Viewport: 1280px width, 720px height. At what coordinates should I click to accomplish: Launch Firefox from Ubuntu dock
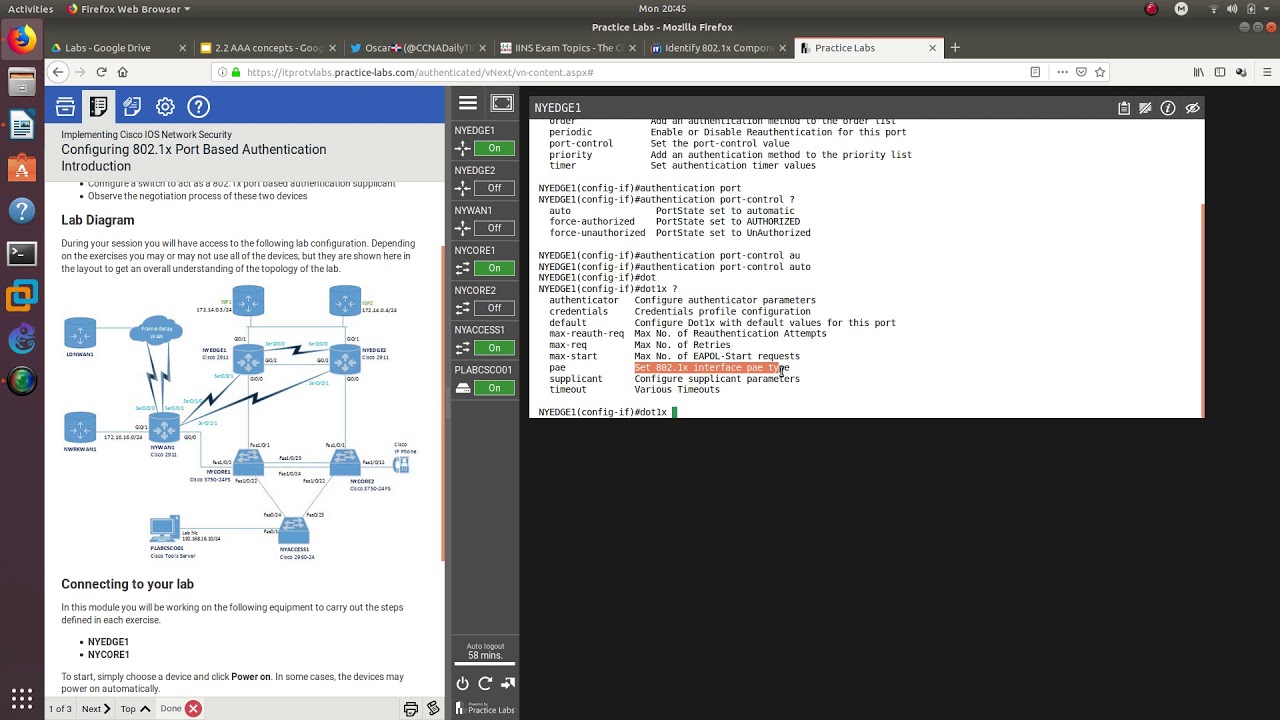(x=21, y=40)
